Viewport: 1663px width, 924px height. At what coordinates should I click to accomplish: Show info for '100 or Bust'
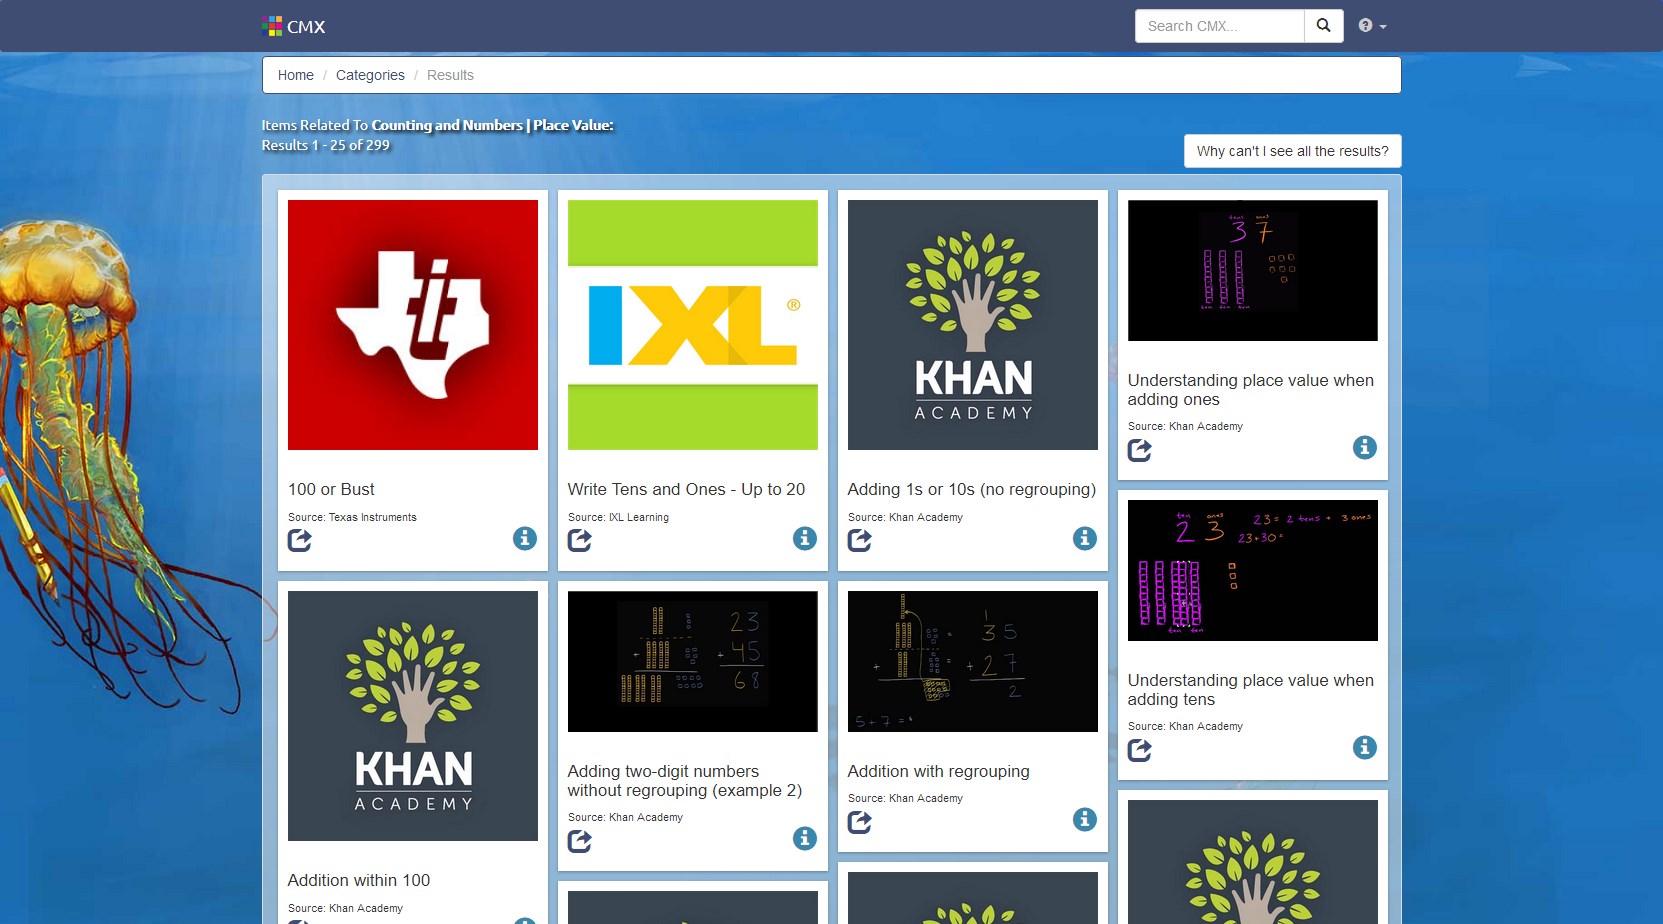click(x=525, y=538)
